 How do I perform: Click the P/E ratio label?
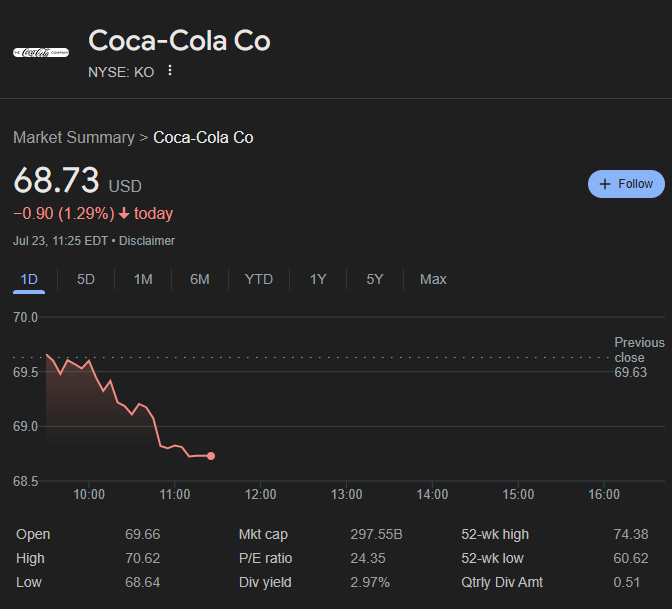pyautogui.click(x=265, y=558)
